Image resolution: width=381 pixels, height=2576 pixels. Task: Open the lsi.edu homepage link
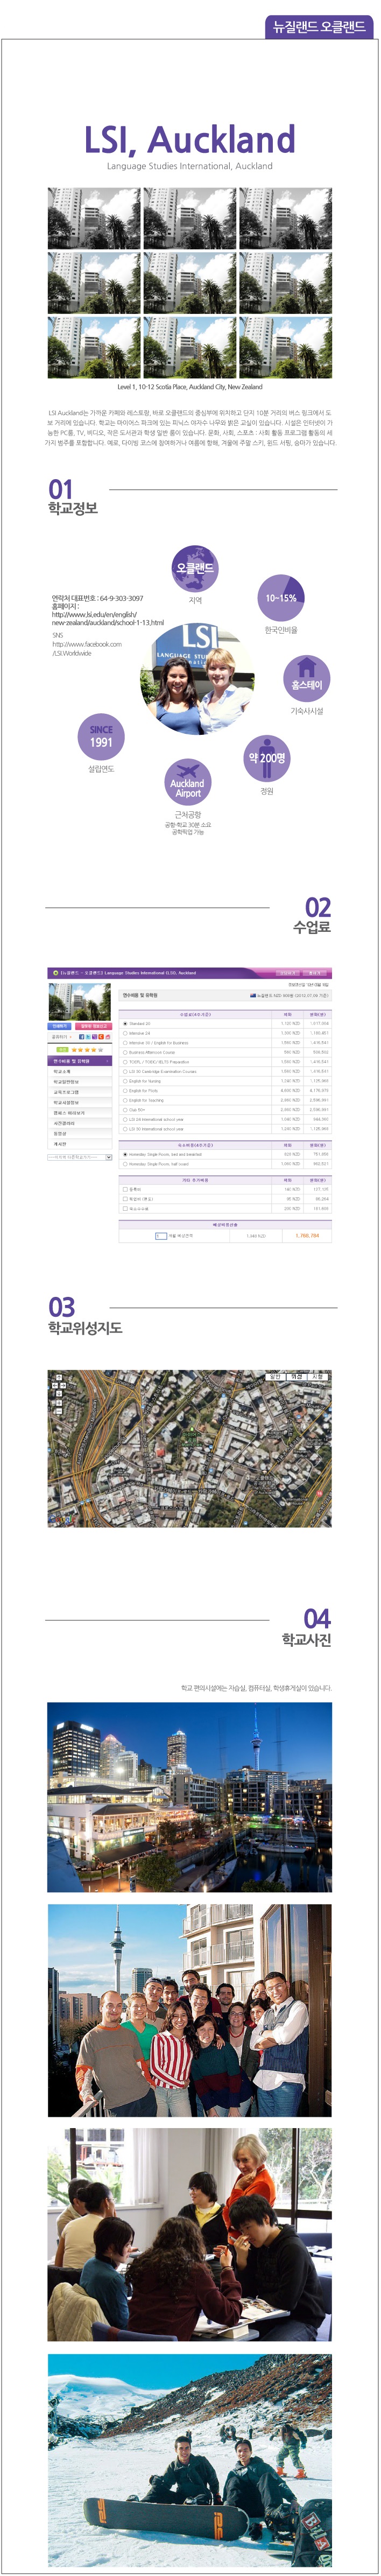[x=107, y=618]
